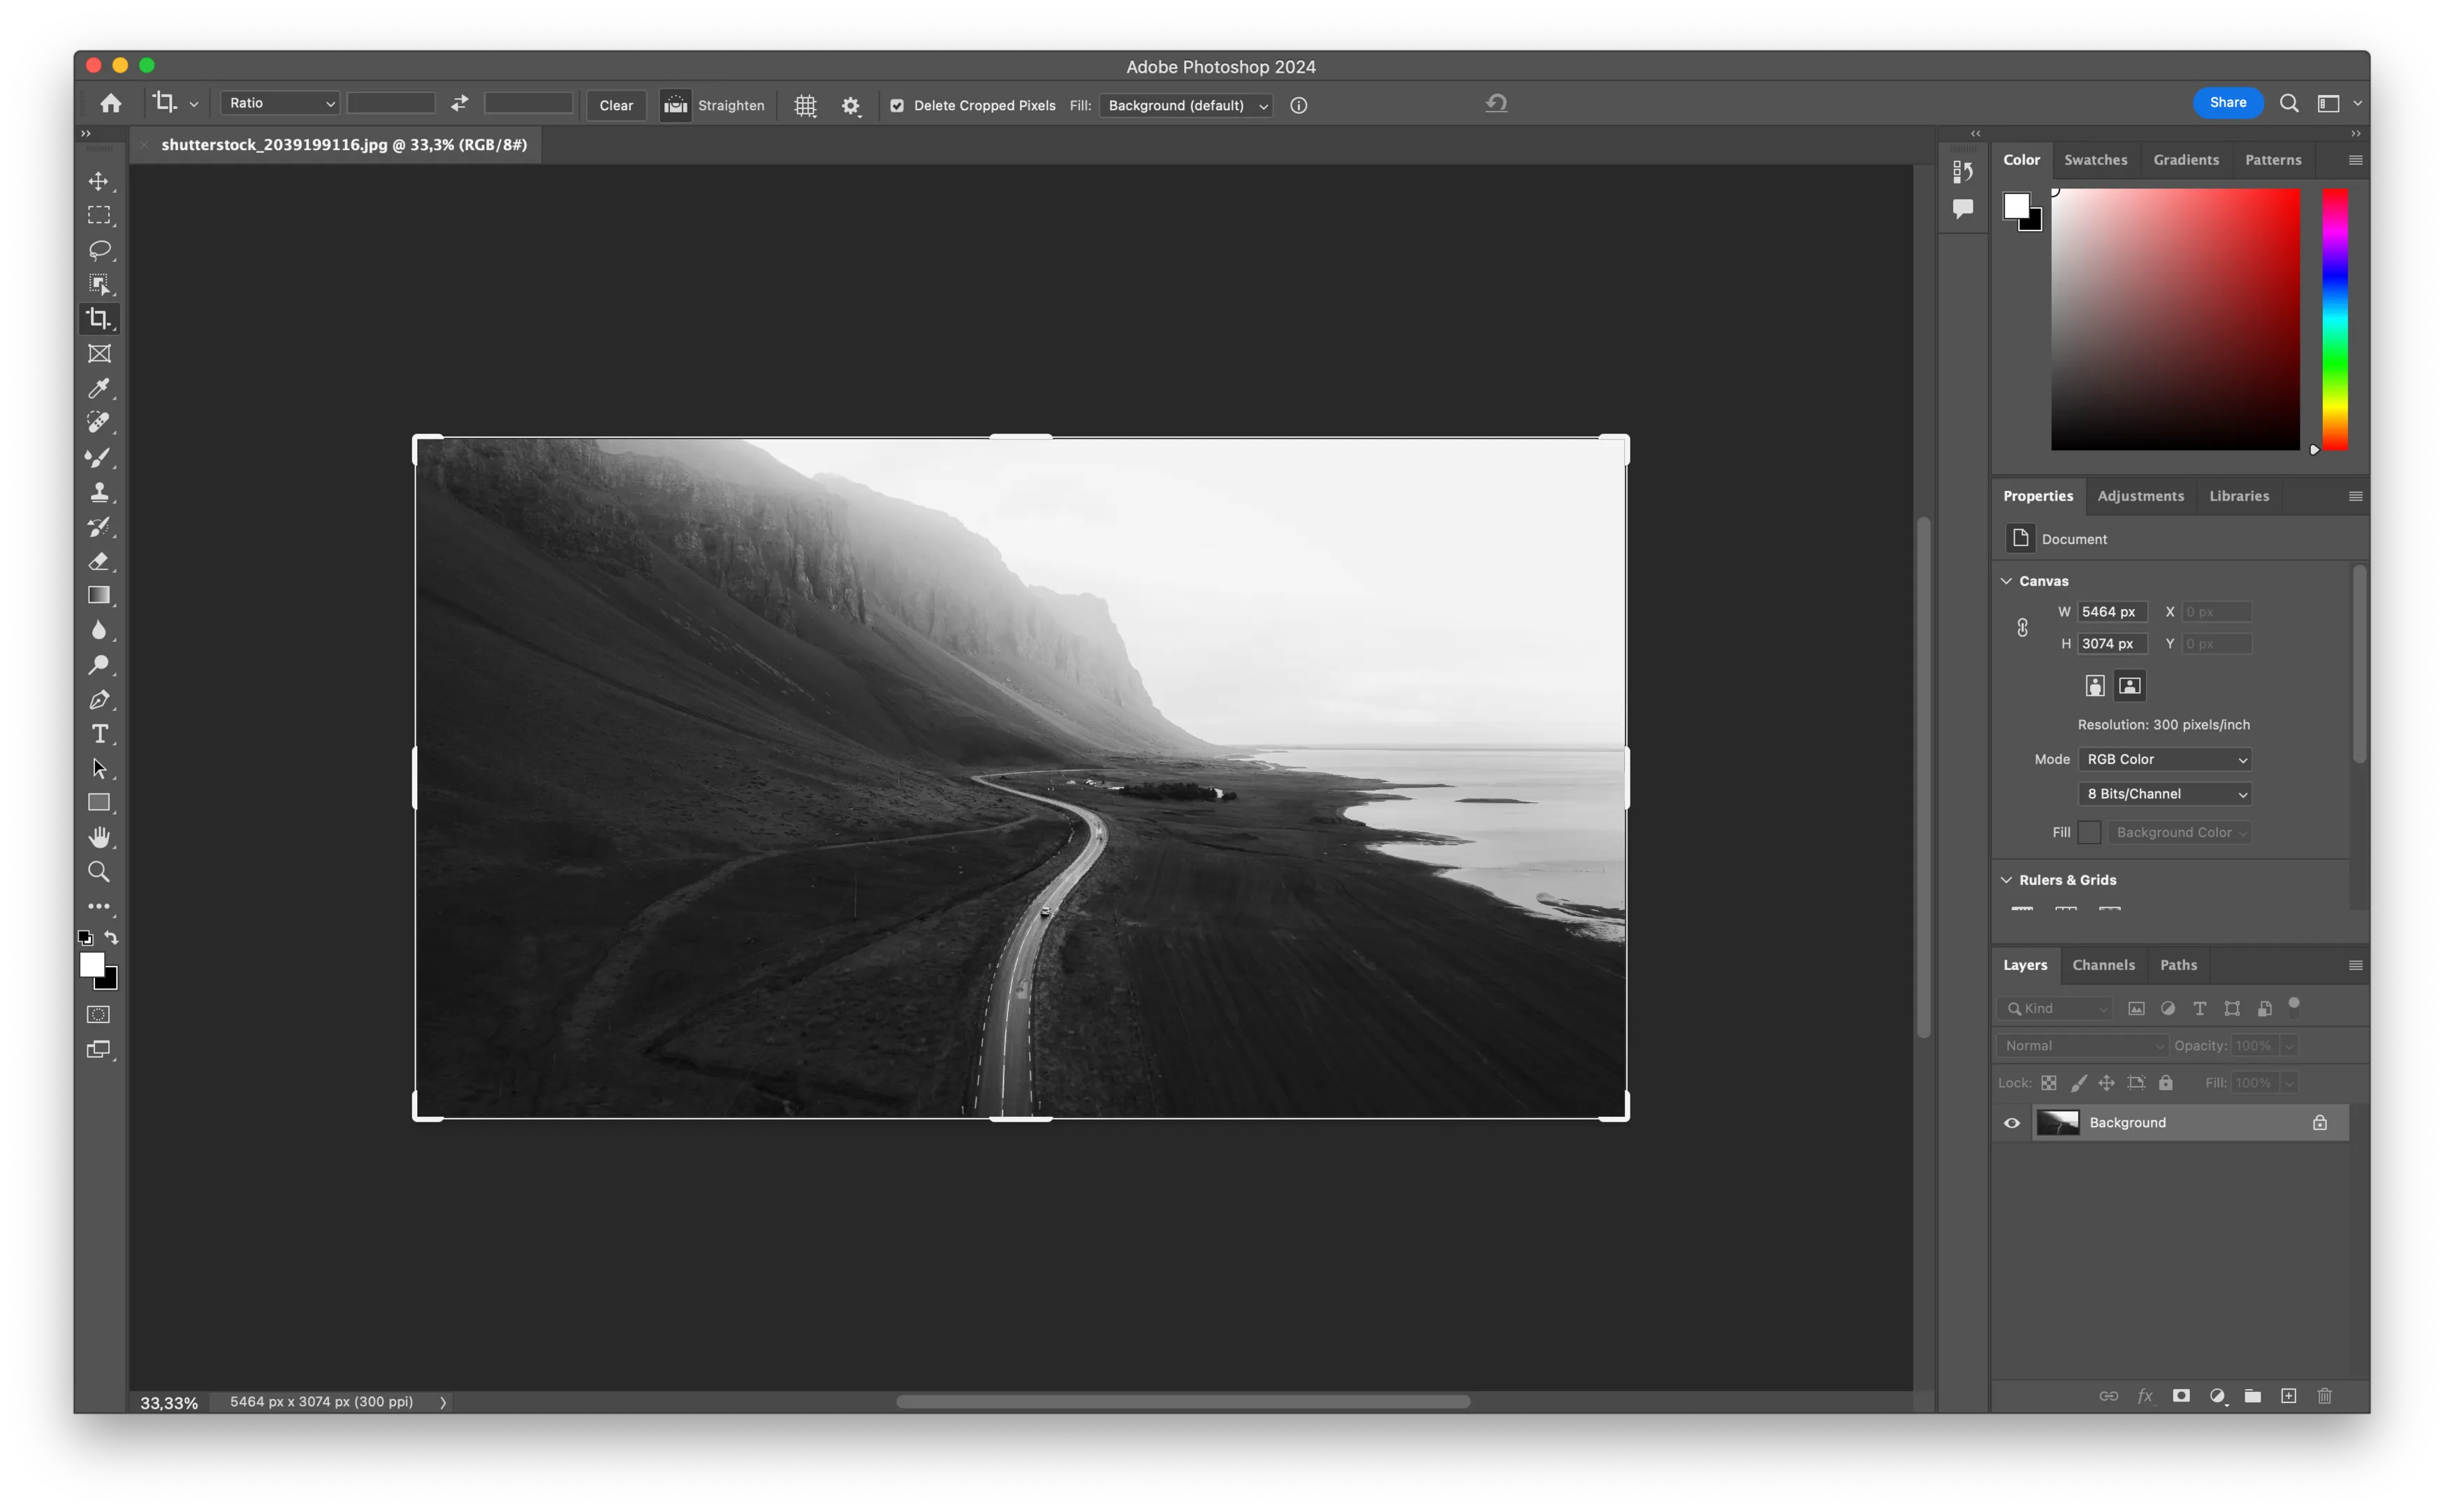Viewport: 2445px width, 1512px height.
Task: Open the Swatches tab
Action: coord(2095,160)
